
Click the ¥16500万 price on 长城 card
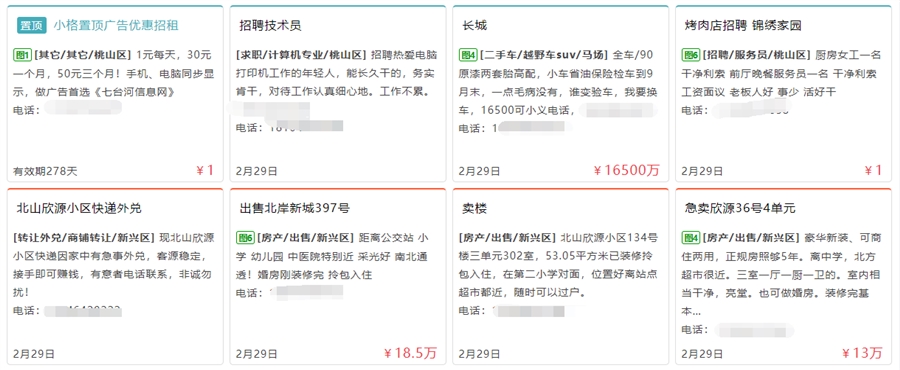626,170
